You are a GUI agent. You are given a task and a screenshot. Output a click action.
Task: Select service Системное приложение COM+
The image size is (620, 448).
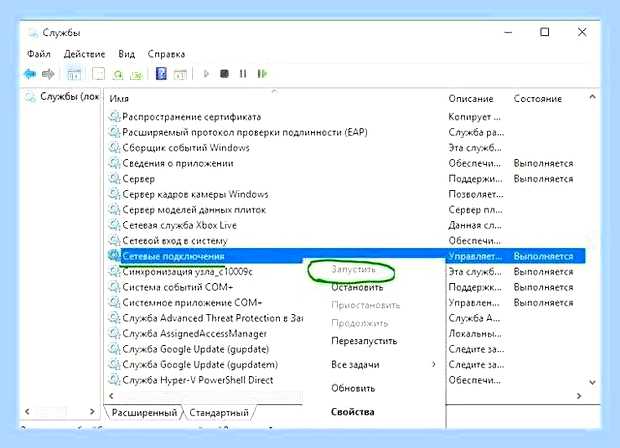coord(192,303)
